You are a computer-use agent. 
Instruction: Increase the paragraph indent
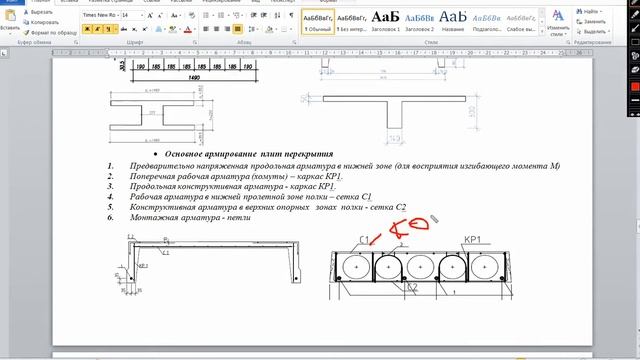264,16
